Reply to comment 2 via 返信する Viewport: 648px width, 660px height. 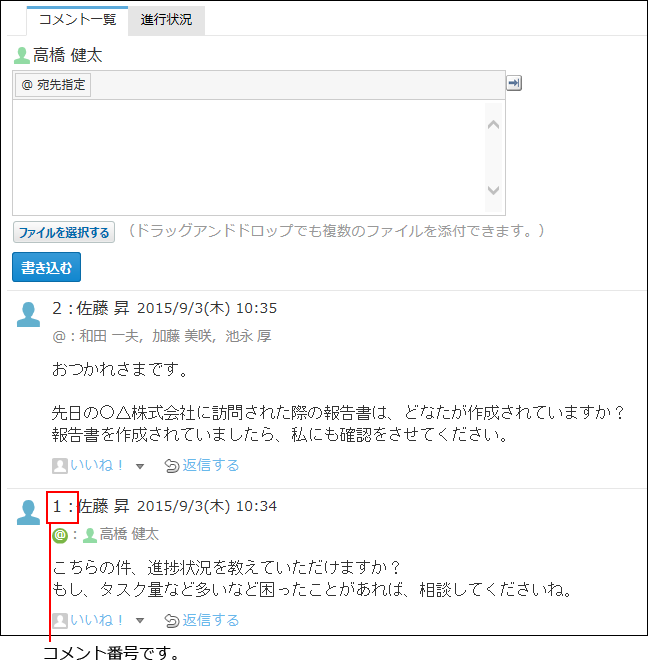point(211,465)
